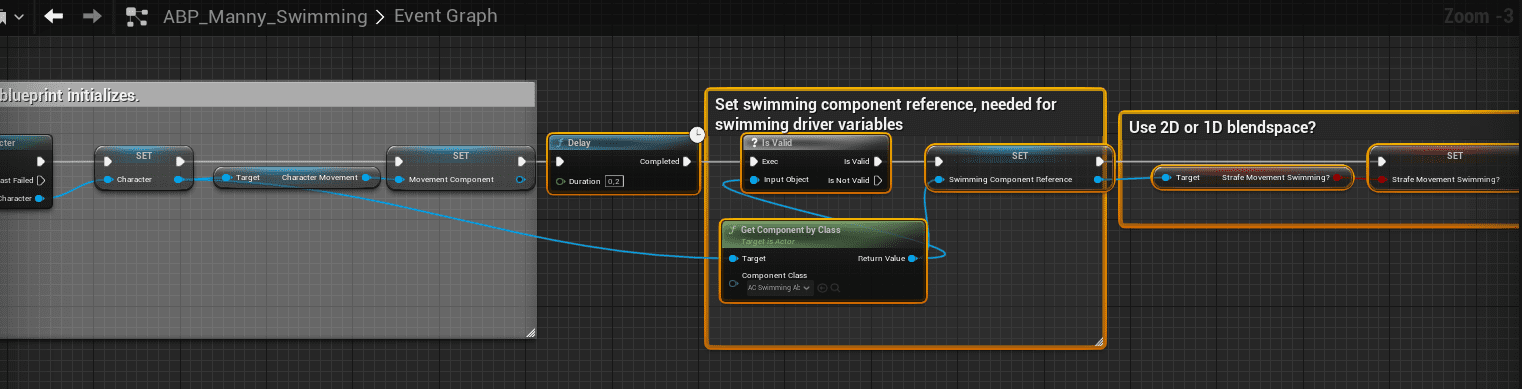Click exec input pin of Swimming Component Reference SET
The image size is (1522, 389).
938,161
